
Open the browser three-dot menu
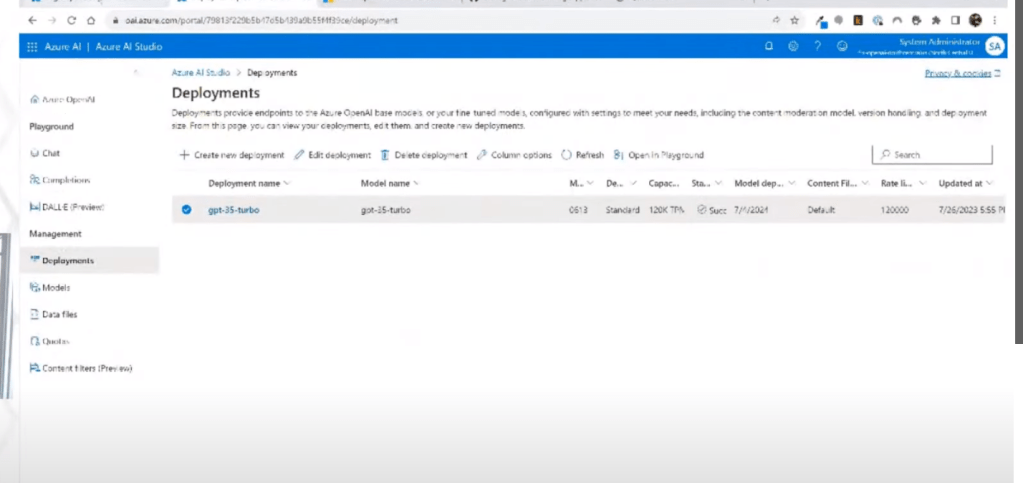pyautogui.click(x=995, y=20)
